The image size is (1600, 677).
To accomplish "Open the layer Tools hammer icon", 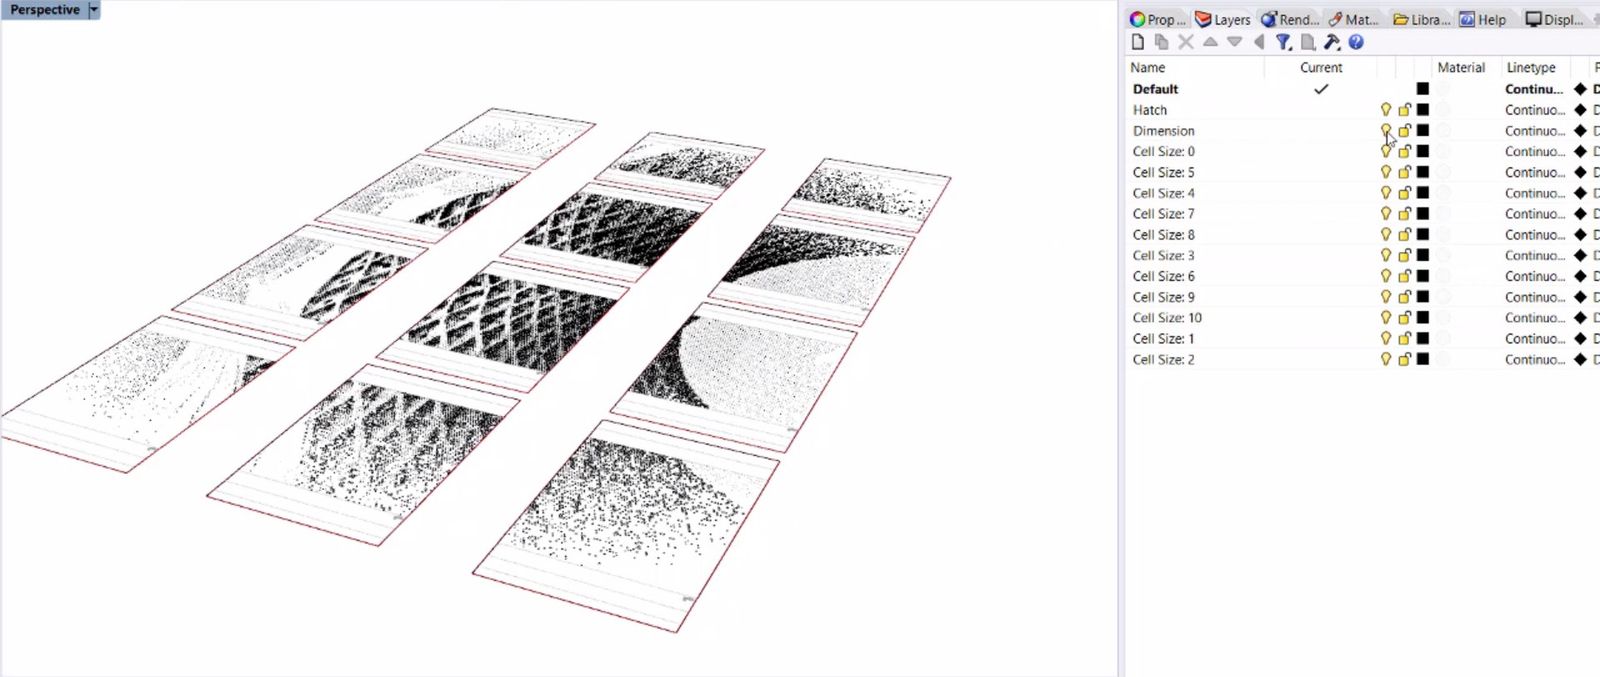I will [x=1331, y=42].
